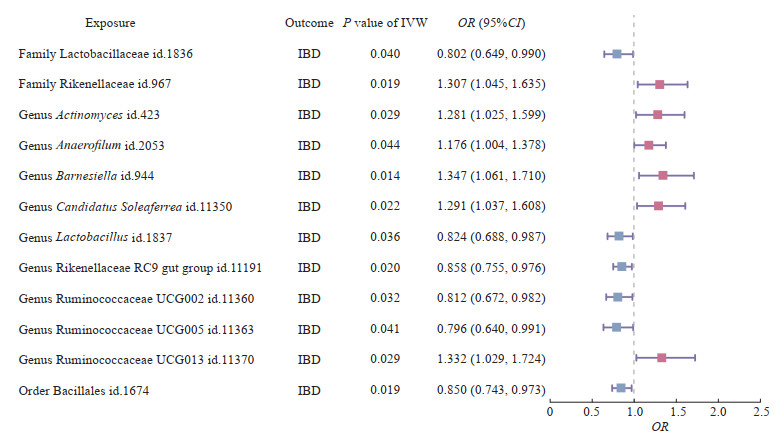Click the 1.0 tick on the OR axis
The image size is (778, 436).
click(633, 412)
